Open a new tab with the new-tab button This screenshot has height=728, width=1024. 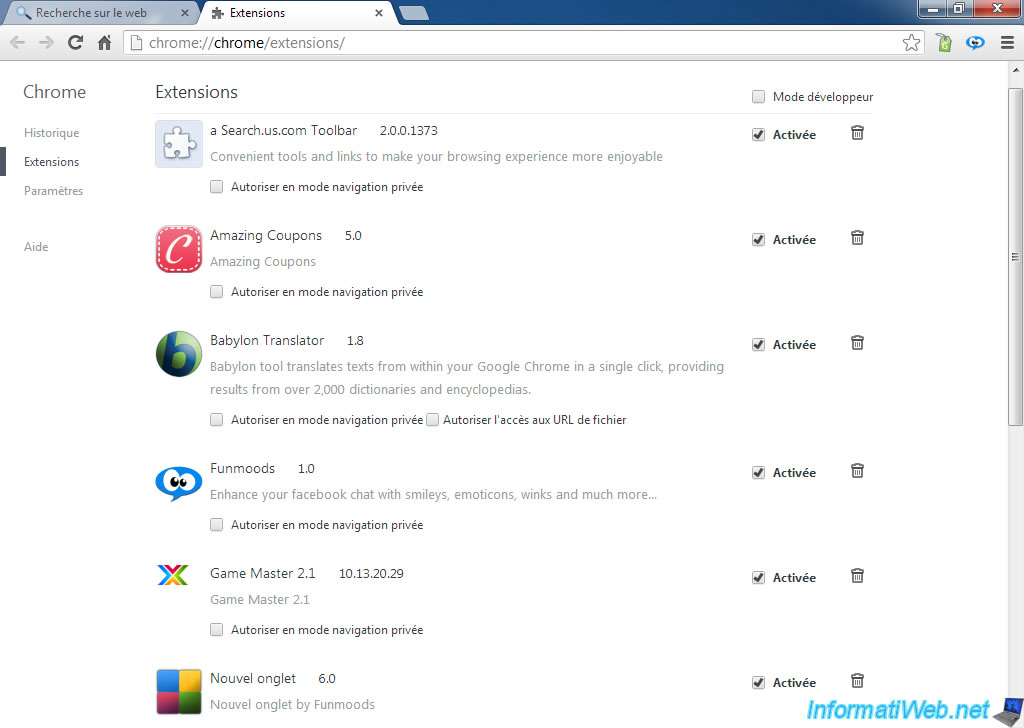click(x=413, y=13)
